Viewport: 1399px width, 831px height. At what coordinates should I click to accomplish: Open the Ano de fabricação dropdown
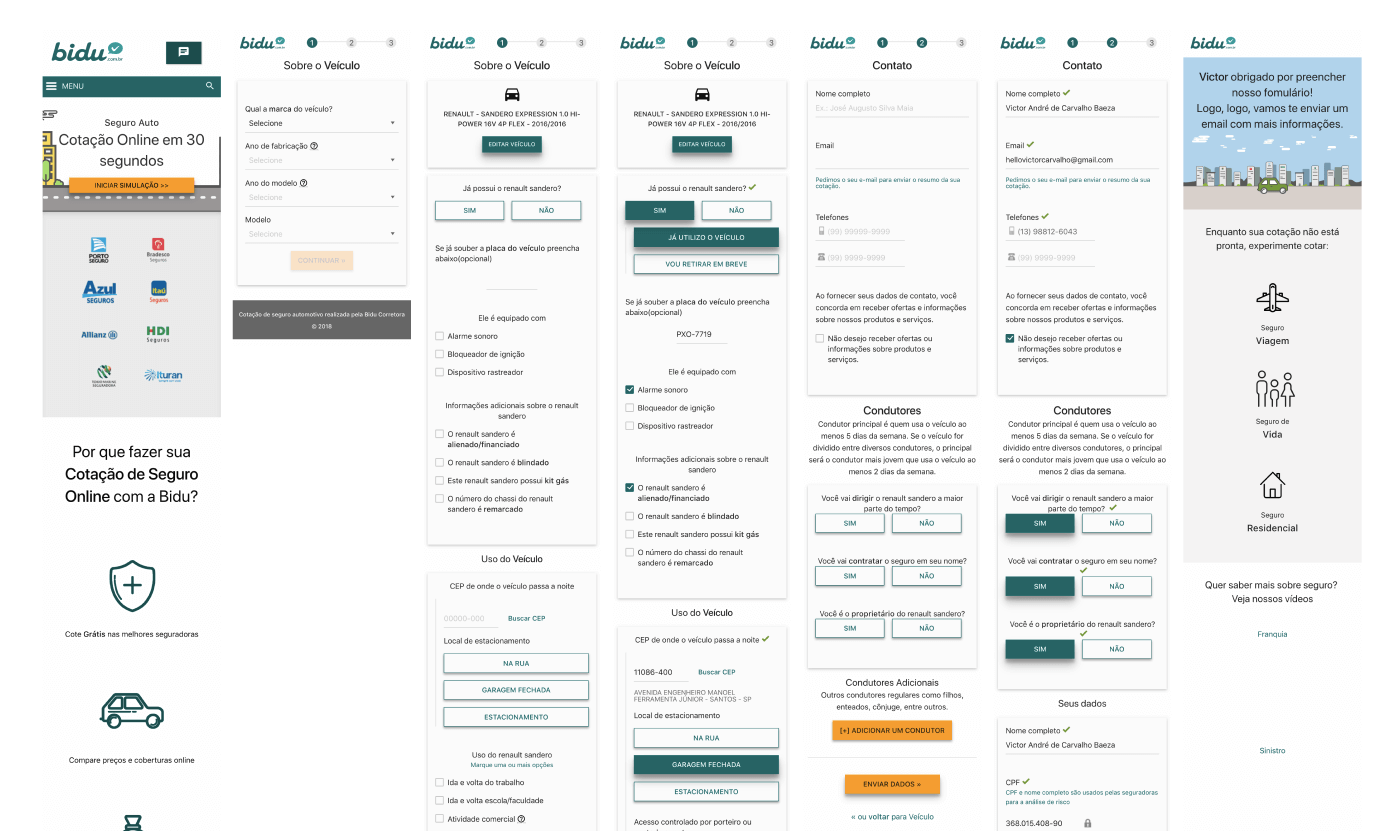321,160
